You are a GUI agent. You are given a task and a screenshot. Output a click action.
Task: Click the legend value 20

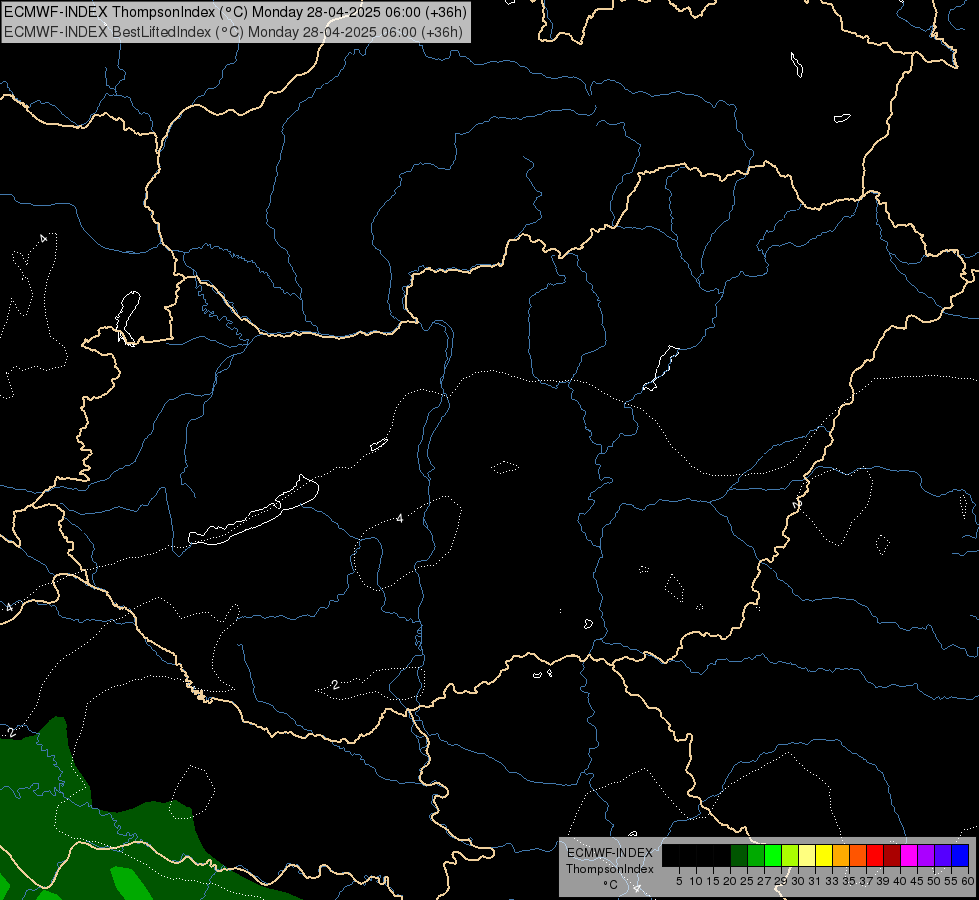(x=730, y=881)
